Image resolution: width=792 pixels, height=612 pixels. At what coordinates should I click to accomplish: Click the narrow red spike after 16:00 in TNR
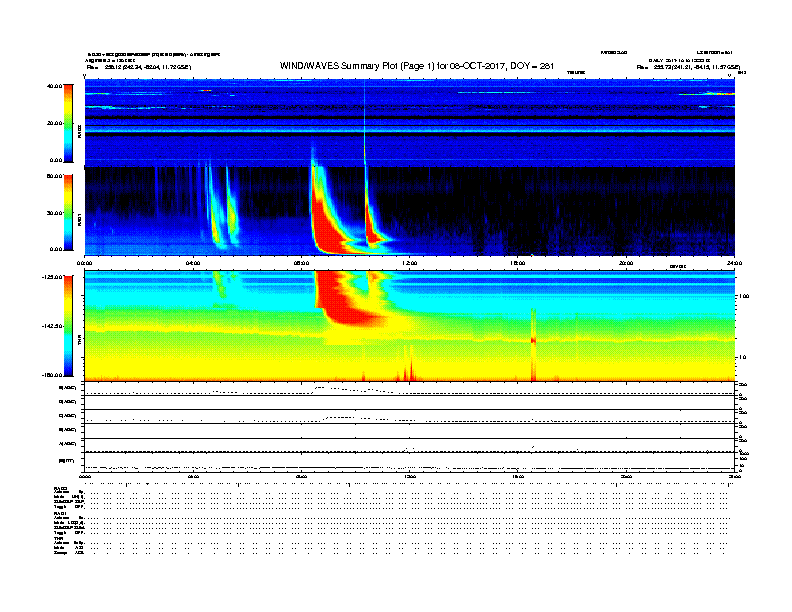[533, 343]
